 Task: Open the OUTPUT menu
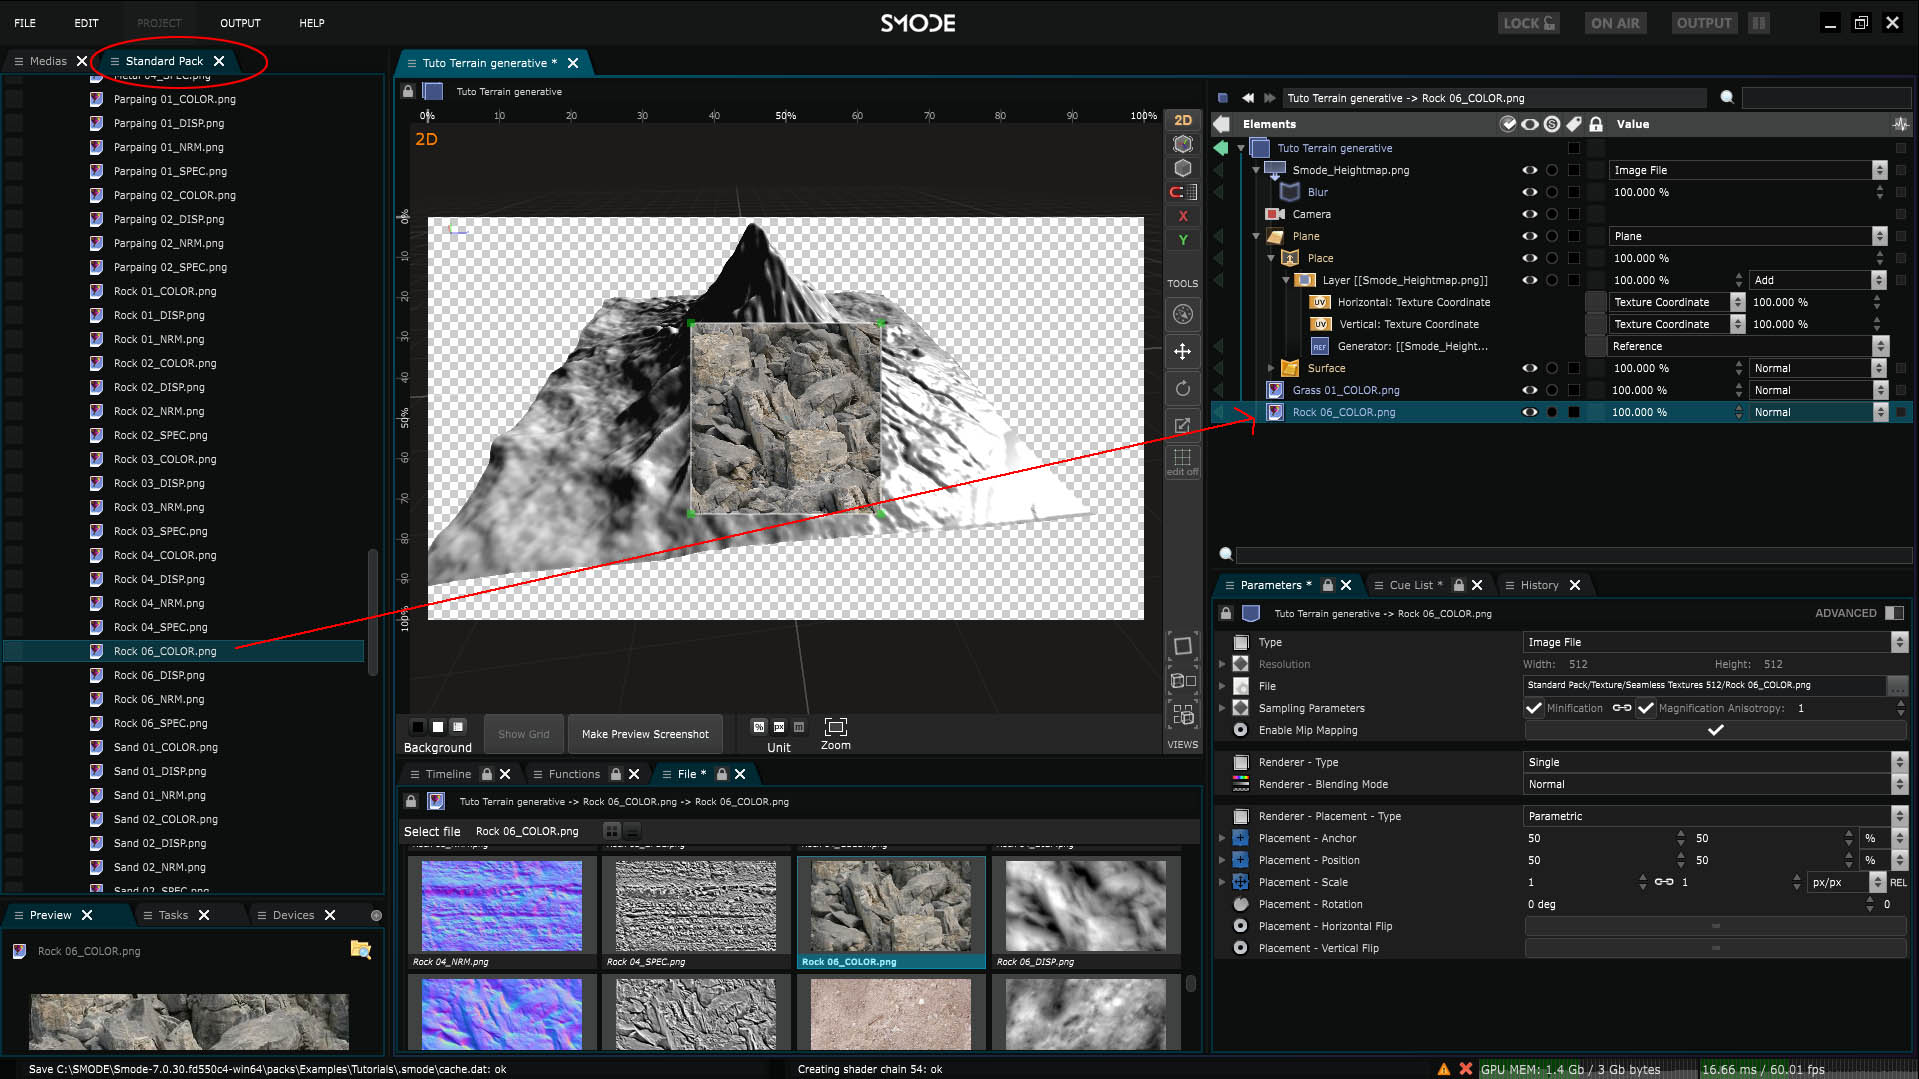(240, 23)
